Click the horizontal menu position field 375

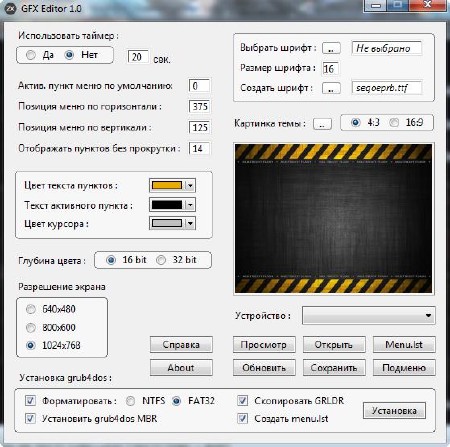click(x=199, y=107)
